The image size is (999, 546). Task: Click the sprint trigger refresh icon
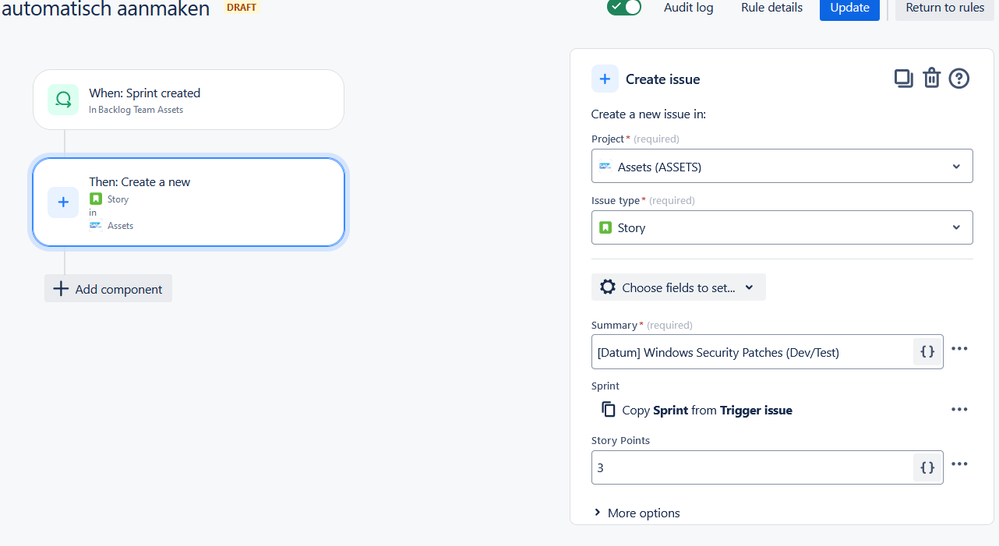[x=63, y=99]
